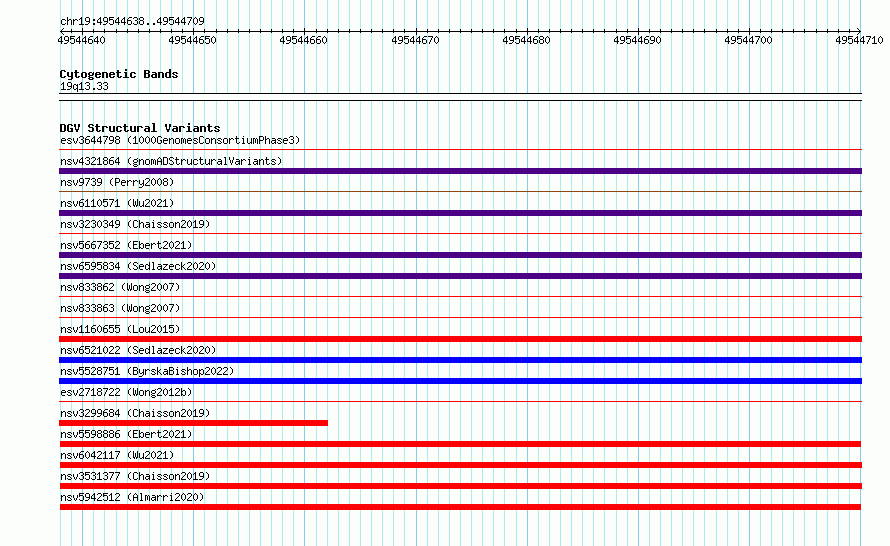Click the red bar under nsv5942512
Image resolution: width=890 pixels, height=546 pixels.
click(x=460, y=507)
